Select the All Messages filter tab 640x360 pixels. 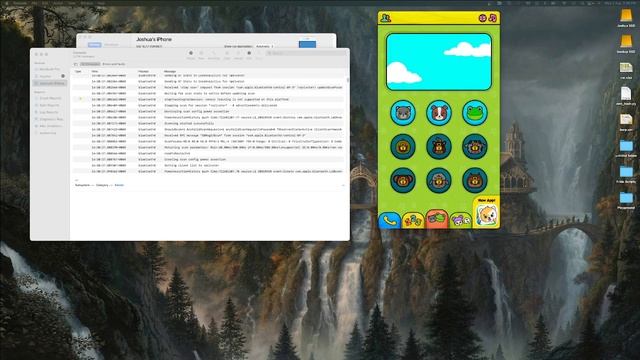click(x=90, y=64)
